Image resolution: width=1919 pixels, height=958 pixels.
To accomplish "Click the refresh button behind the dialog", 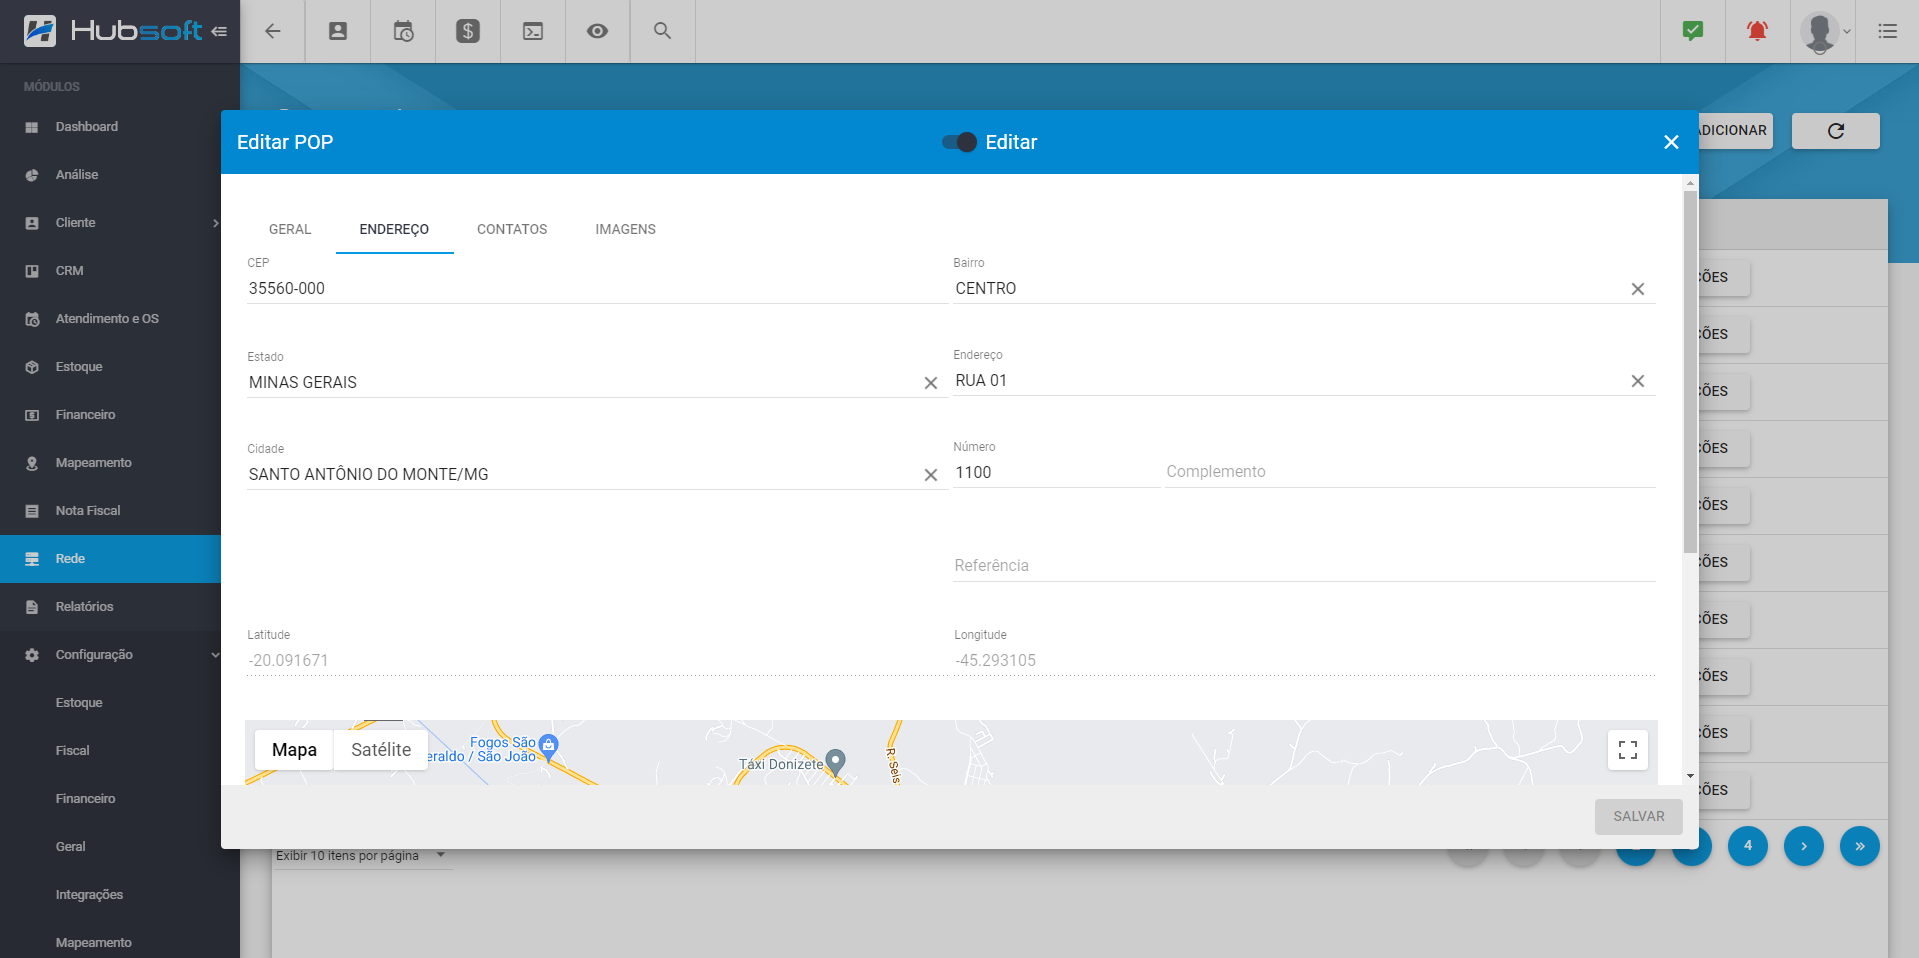I will [x=1835, y=131].
